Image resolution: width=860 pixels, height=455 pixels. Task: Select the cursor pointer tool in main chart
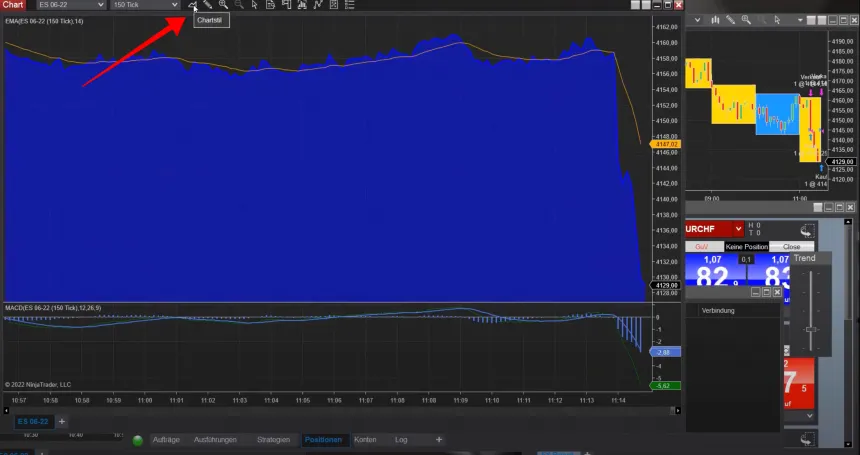pyautogui.click(x=254, y=5)
